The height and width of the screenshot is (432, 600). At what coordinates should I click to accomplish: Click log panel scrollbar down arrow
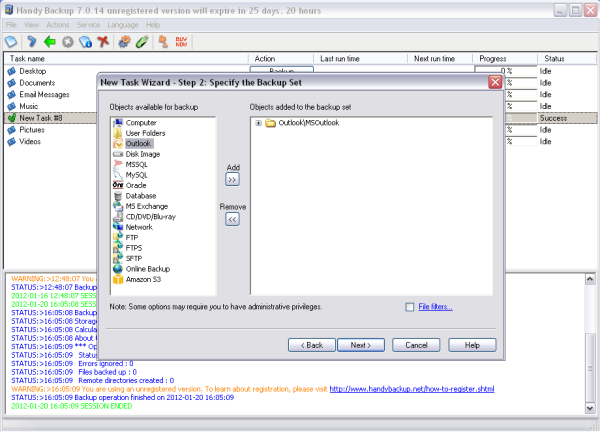(x=590, y=408)
